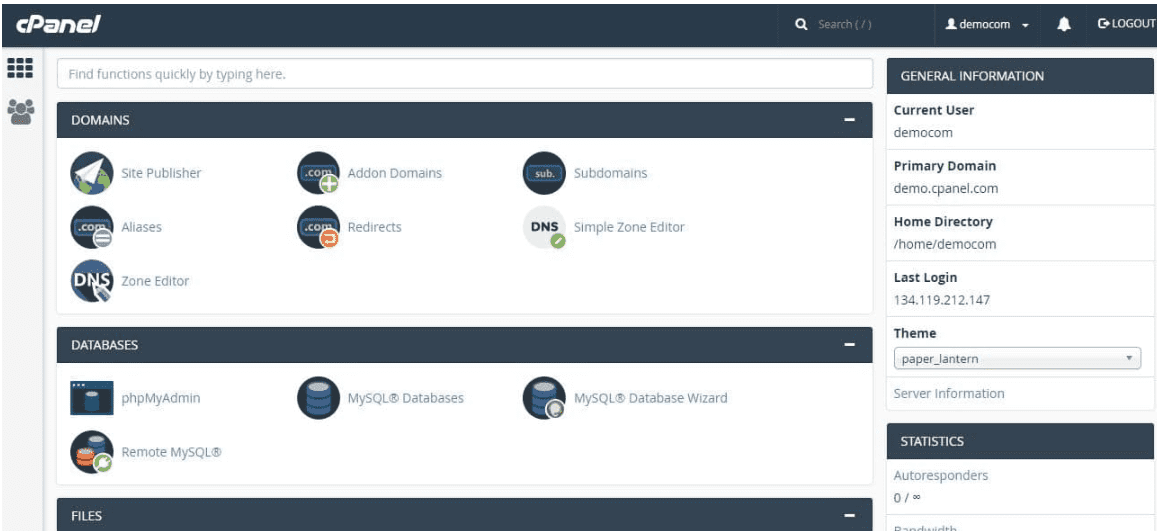Screen dimensions: 1157x531
Task: Open the Subdomains icon
Action: tap(544, 173)
